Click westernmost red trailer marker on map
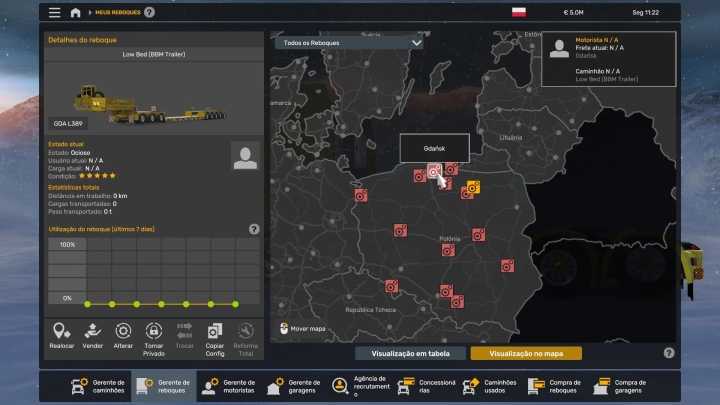The width and height of the screenshot is (720, 405). pos(361,196)
